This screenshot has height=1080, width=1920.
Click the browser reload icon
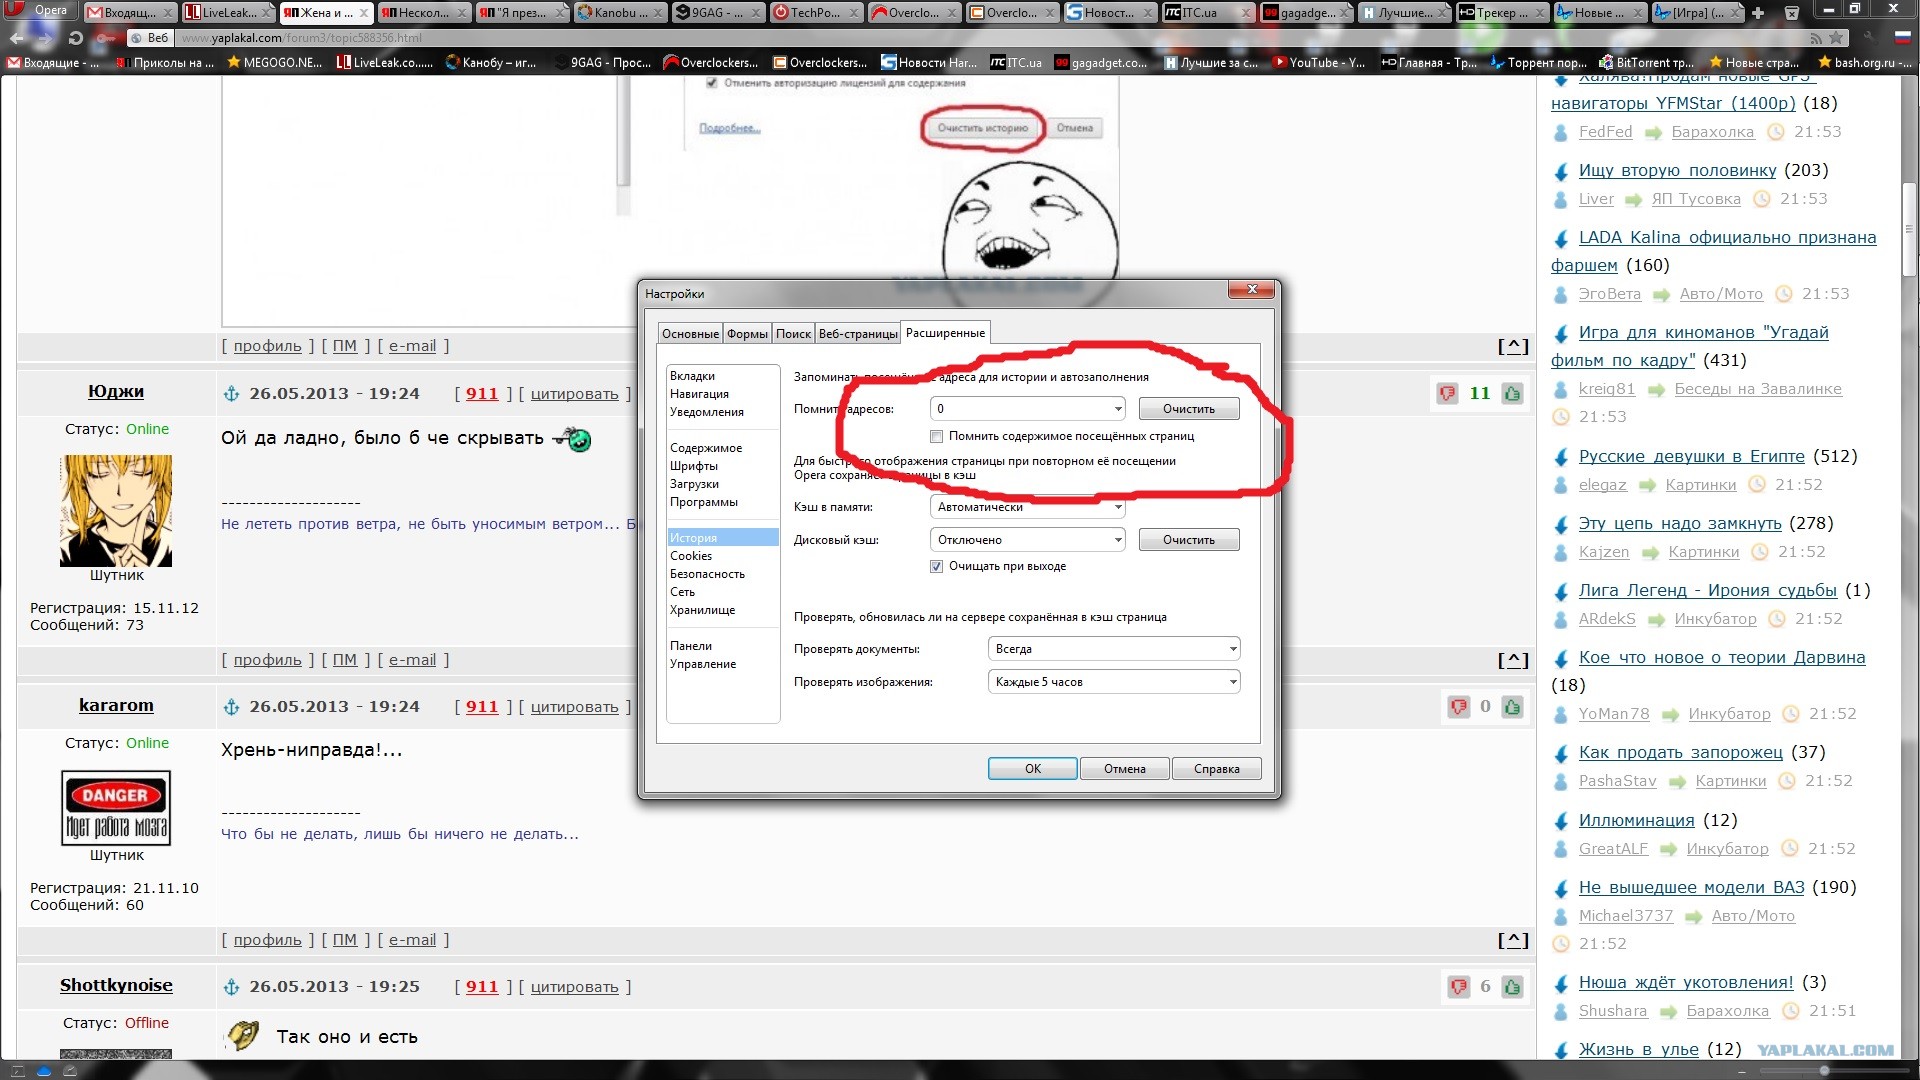[76, 38]
